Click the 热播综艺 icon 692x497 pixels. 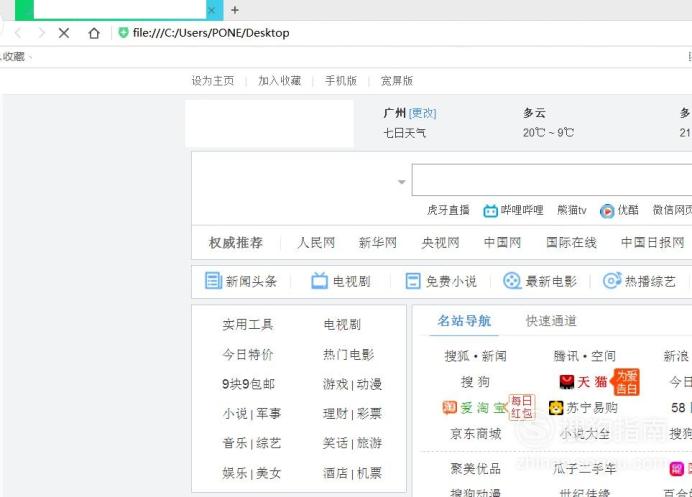pos(612,281)
